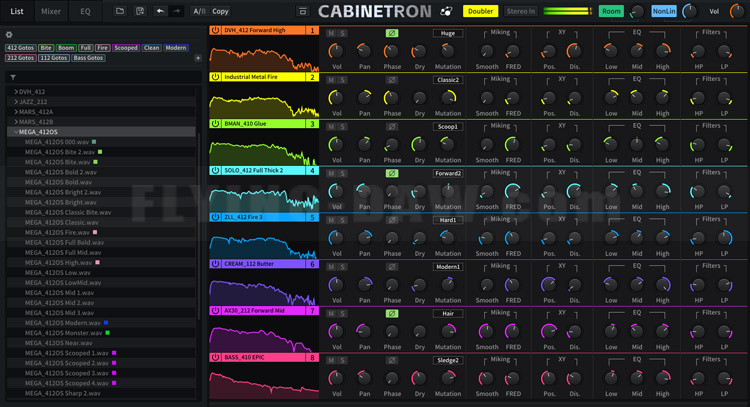Expand the MARS_412B folder
The height and width of the screenshot is (407, 750).
16,121
